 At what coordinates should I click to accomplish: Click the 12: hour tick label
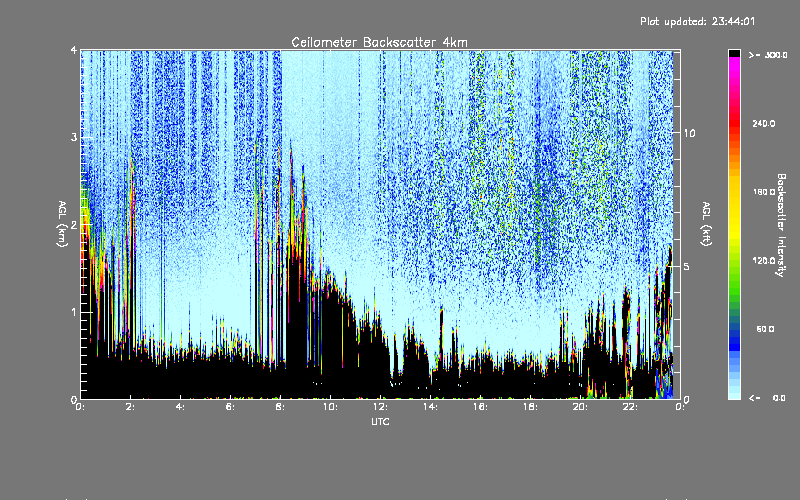click(380, 407)
